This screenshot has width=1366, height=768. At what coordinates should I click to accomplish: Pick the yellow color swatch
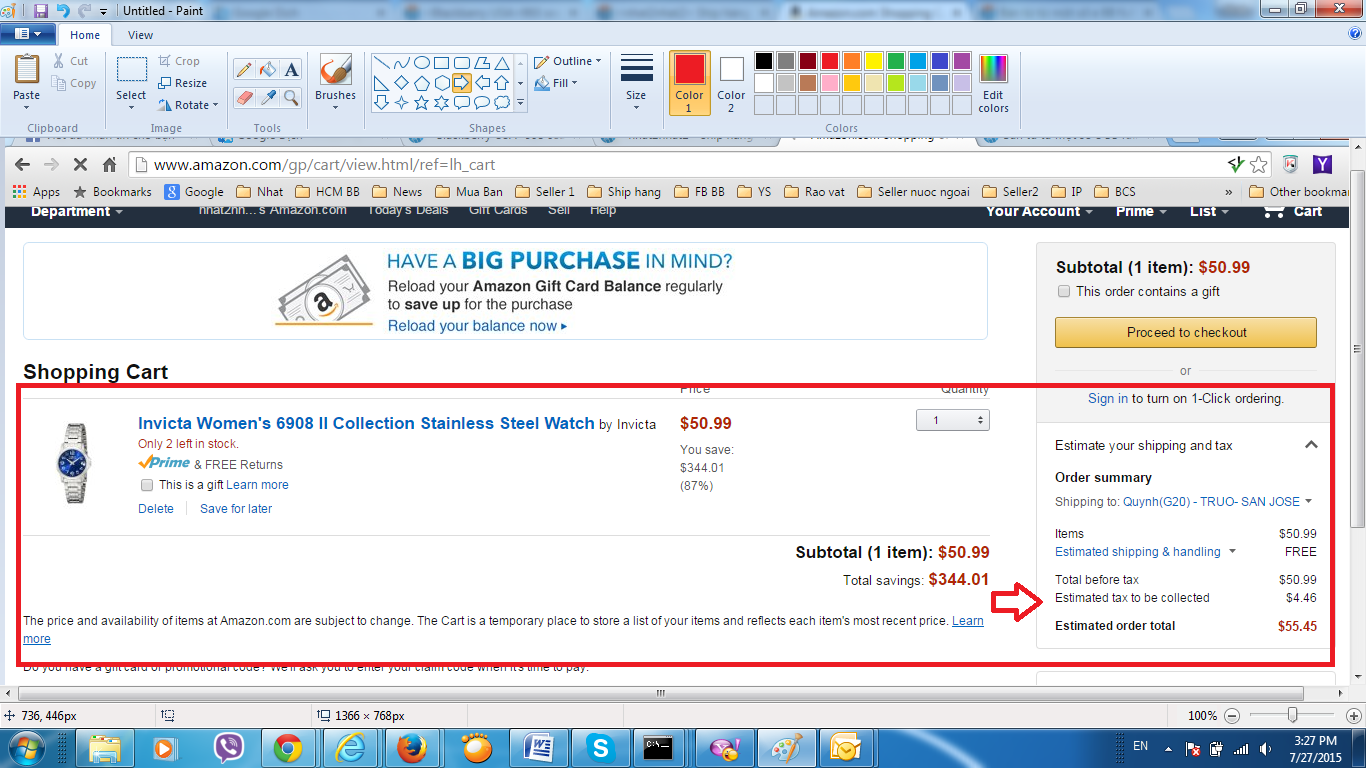tap(874, 61)
